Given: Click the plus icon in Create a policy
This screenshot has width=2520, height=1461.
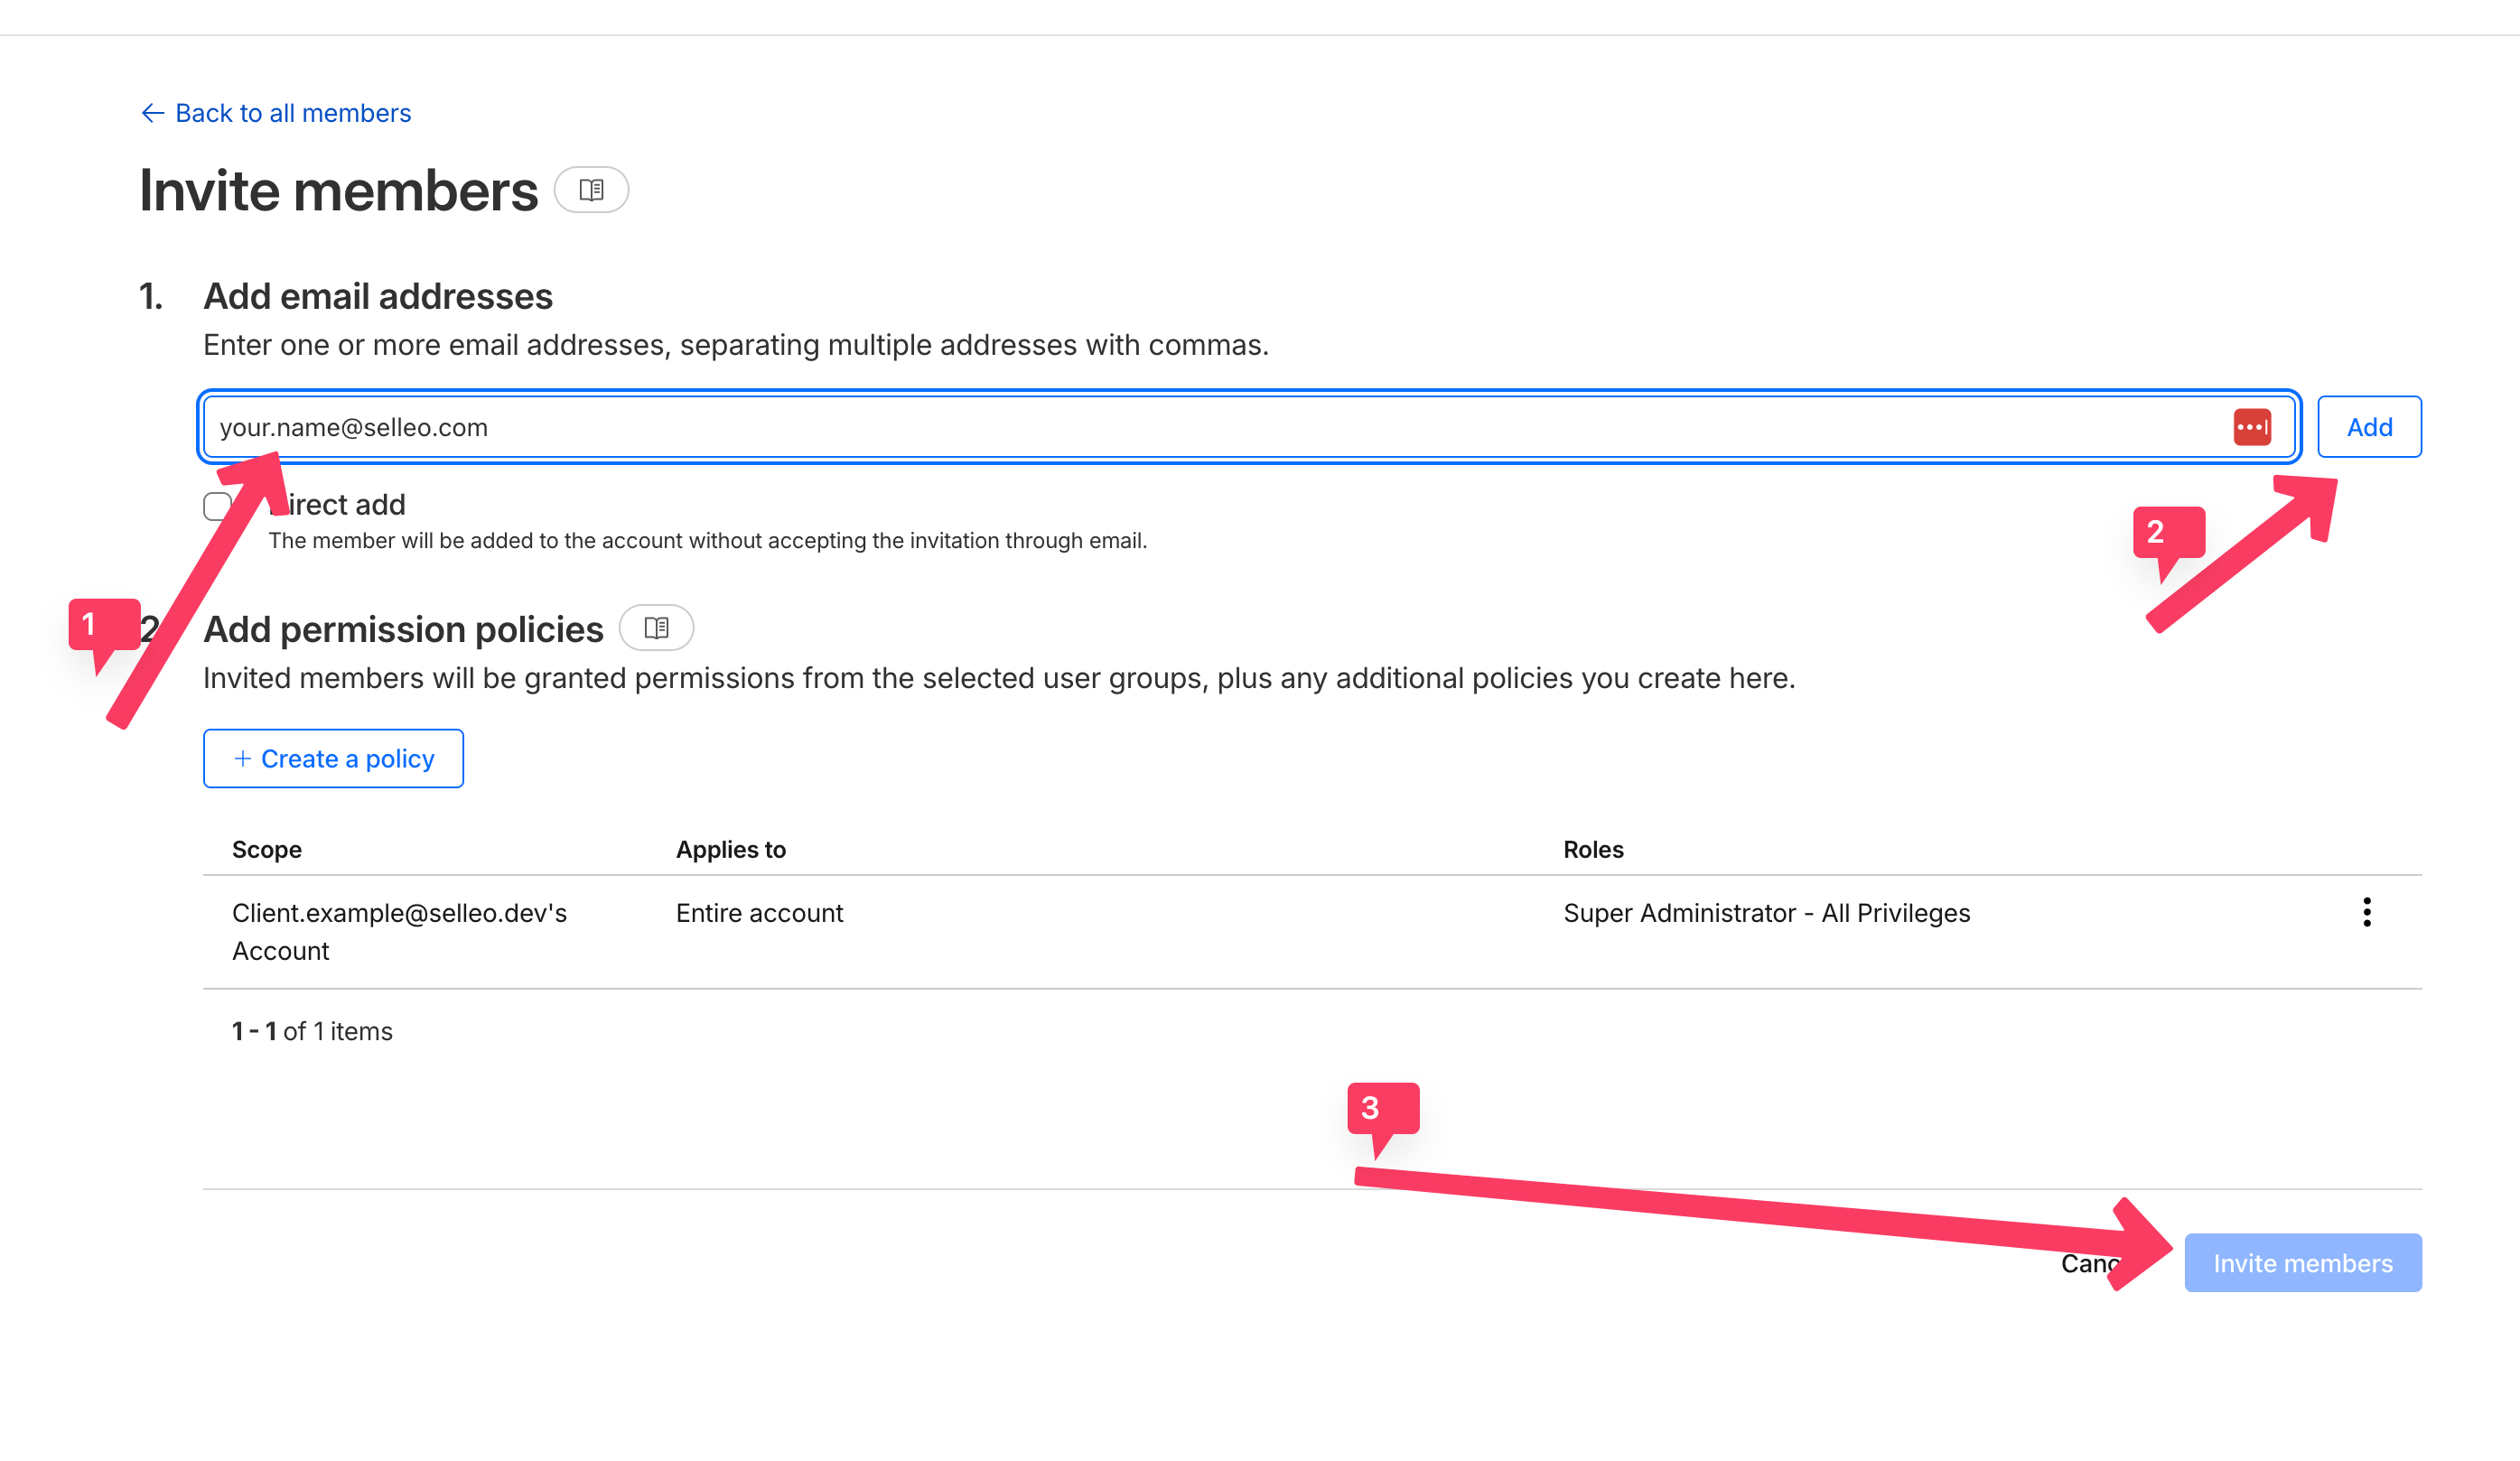Looking at the screenshot, I should coord(242,759).
